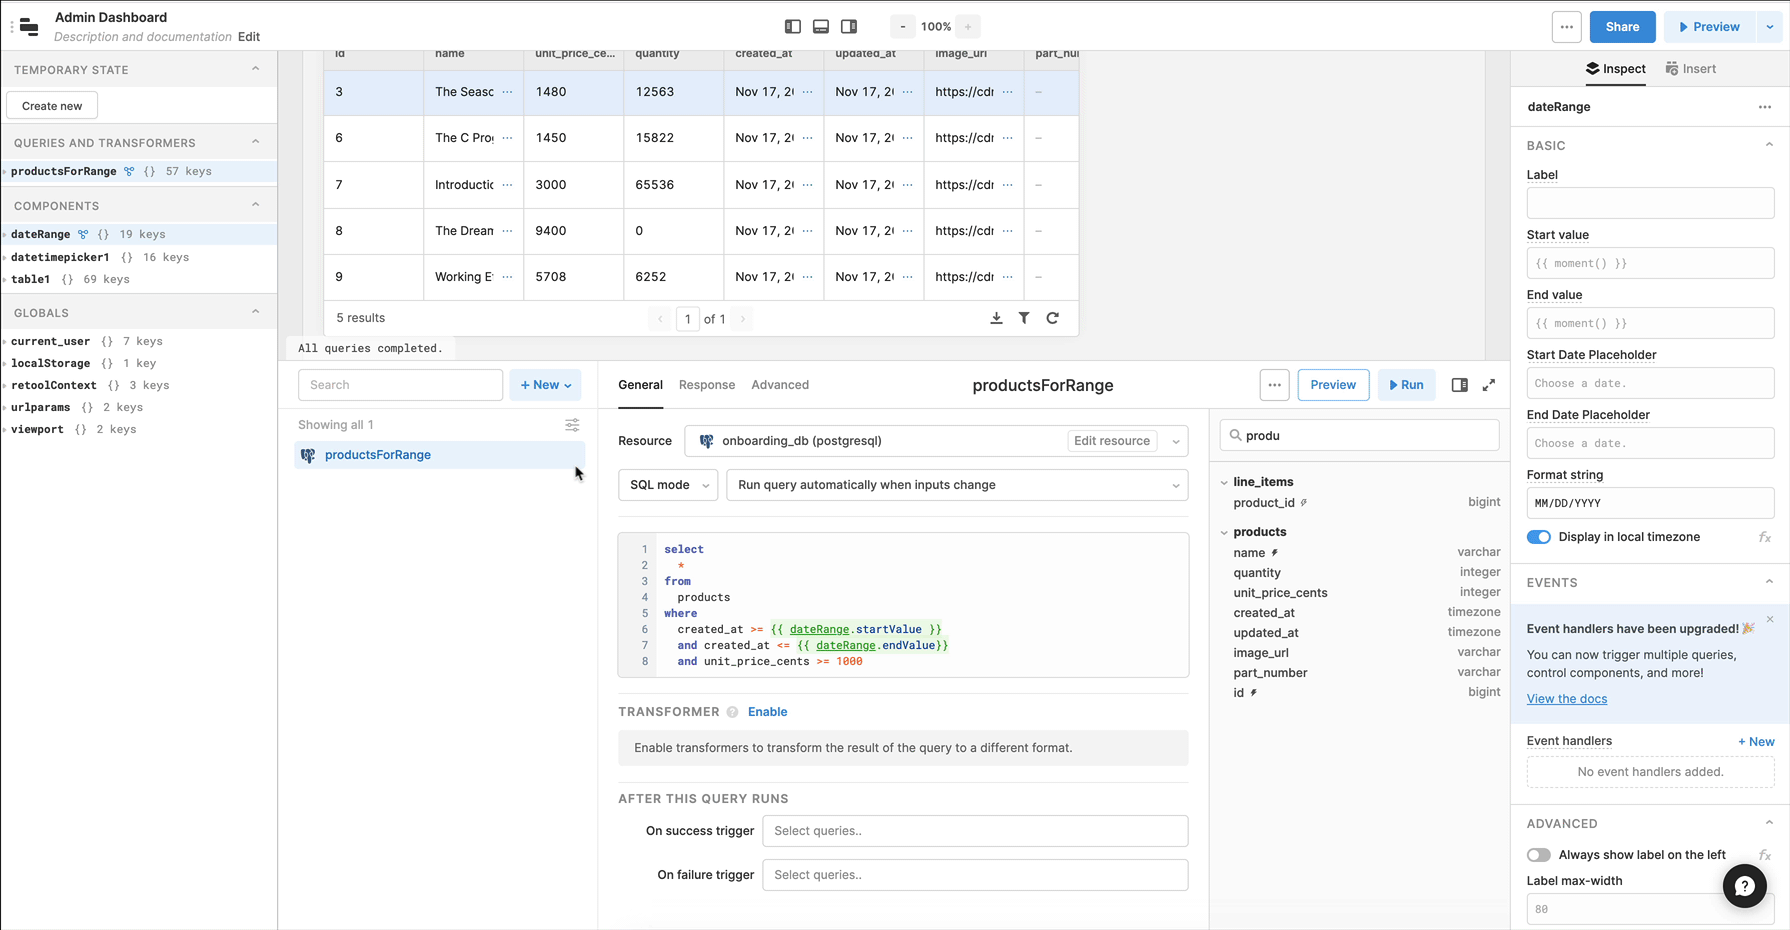This screenshot has height=930, width=1790.
Task: Go to previous table page arrow
Action: pos(660,319)
